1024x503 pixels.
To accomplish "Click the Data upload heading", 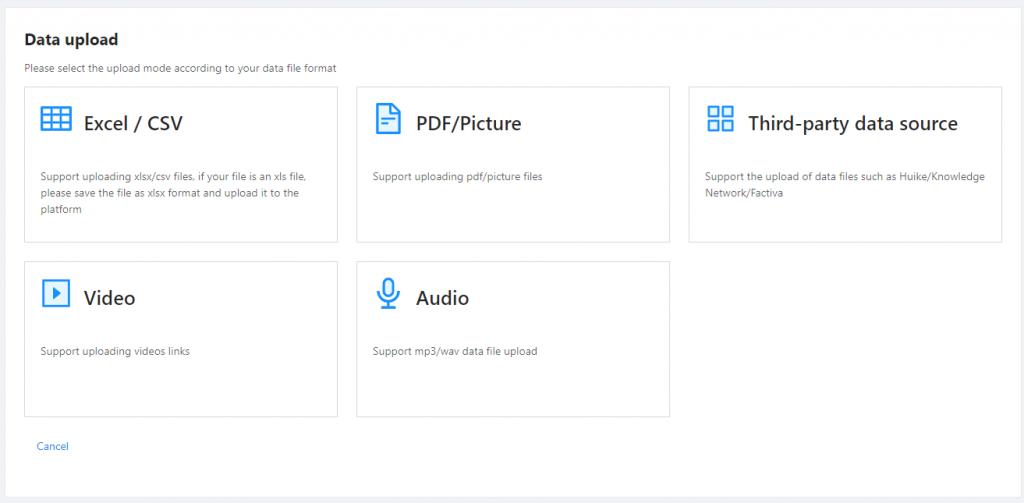I will (x=71, y=40).
